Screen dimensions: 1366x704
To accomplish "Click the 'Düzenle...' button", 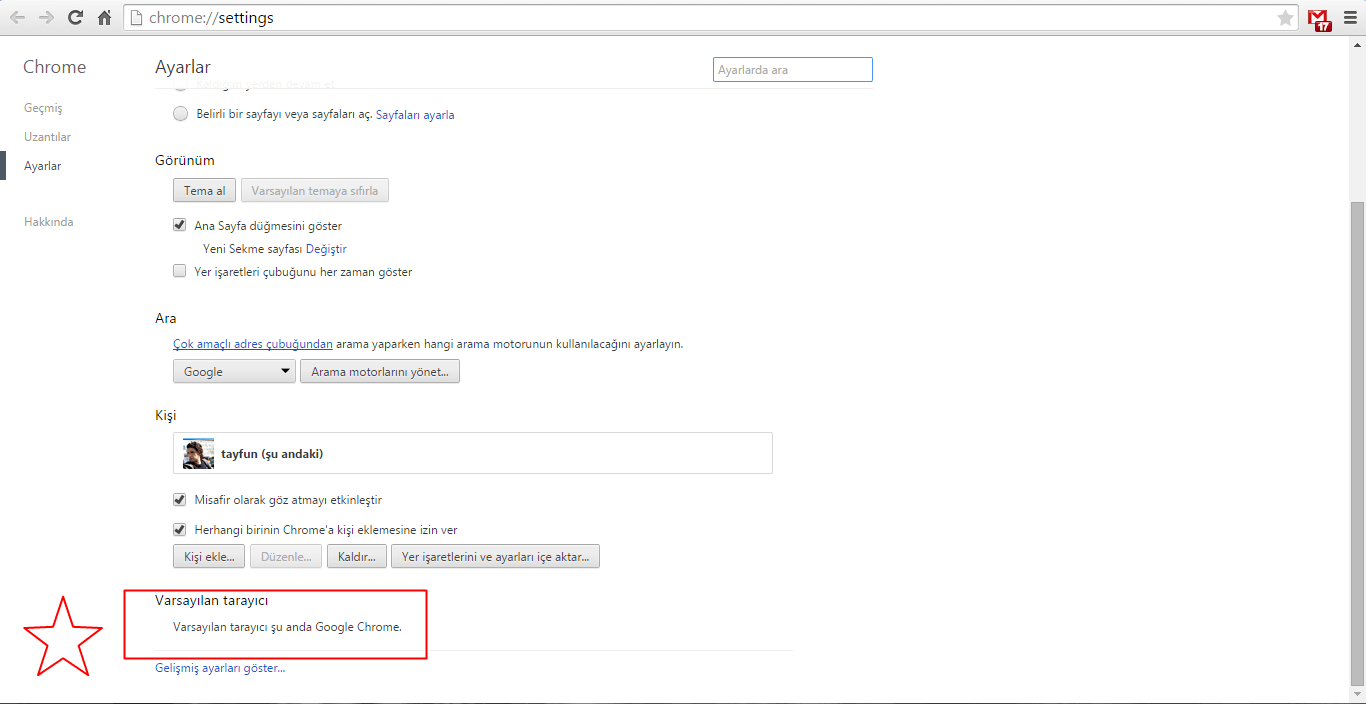I will click(286, 557).
